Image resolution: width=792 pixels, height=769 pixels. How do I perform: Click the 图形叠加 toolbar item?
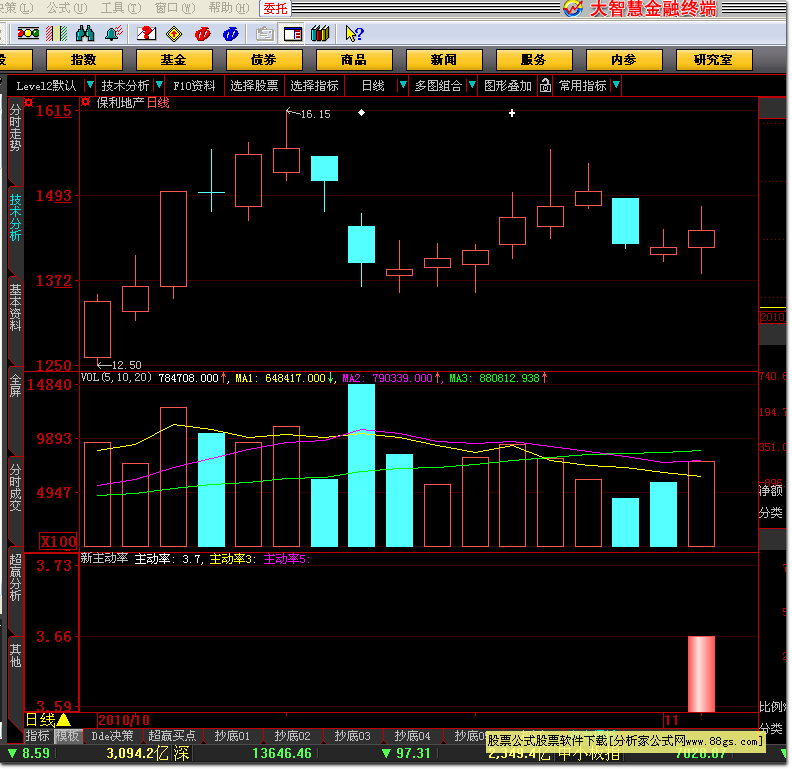[508, 86]
